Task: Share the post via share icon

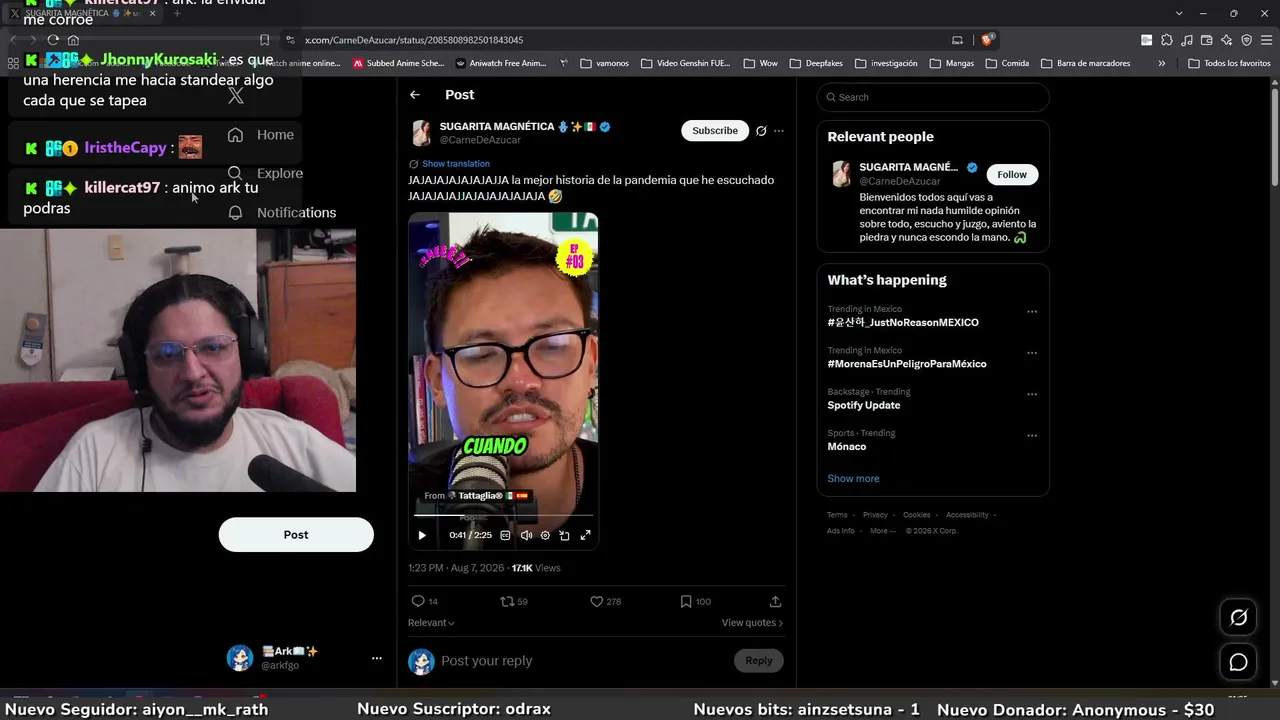Action: [775, 601]
